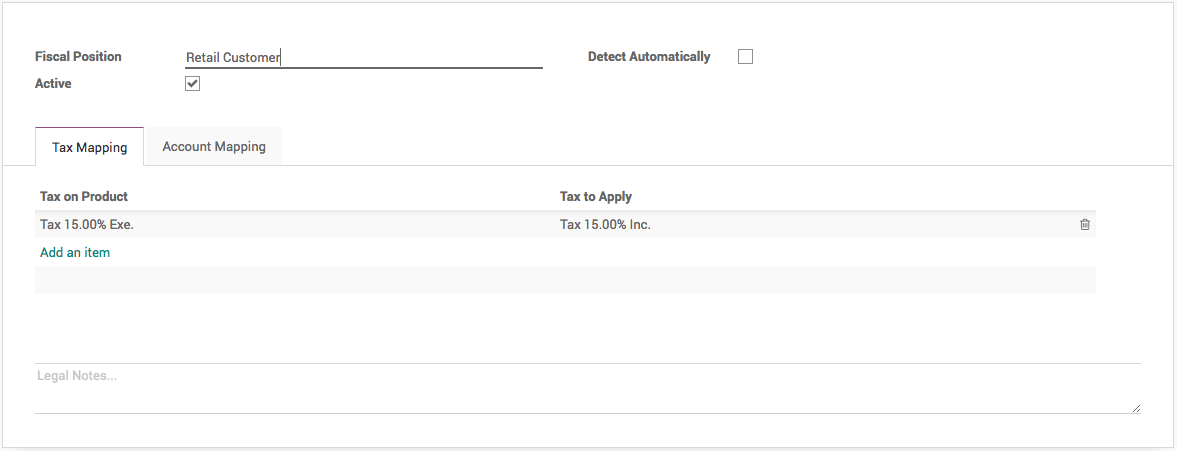This screenshot has width=1177, height=451.
Task: Switch to the Account Mapping tab
Action: [214, 146]
